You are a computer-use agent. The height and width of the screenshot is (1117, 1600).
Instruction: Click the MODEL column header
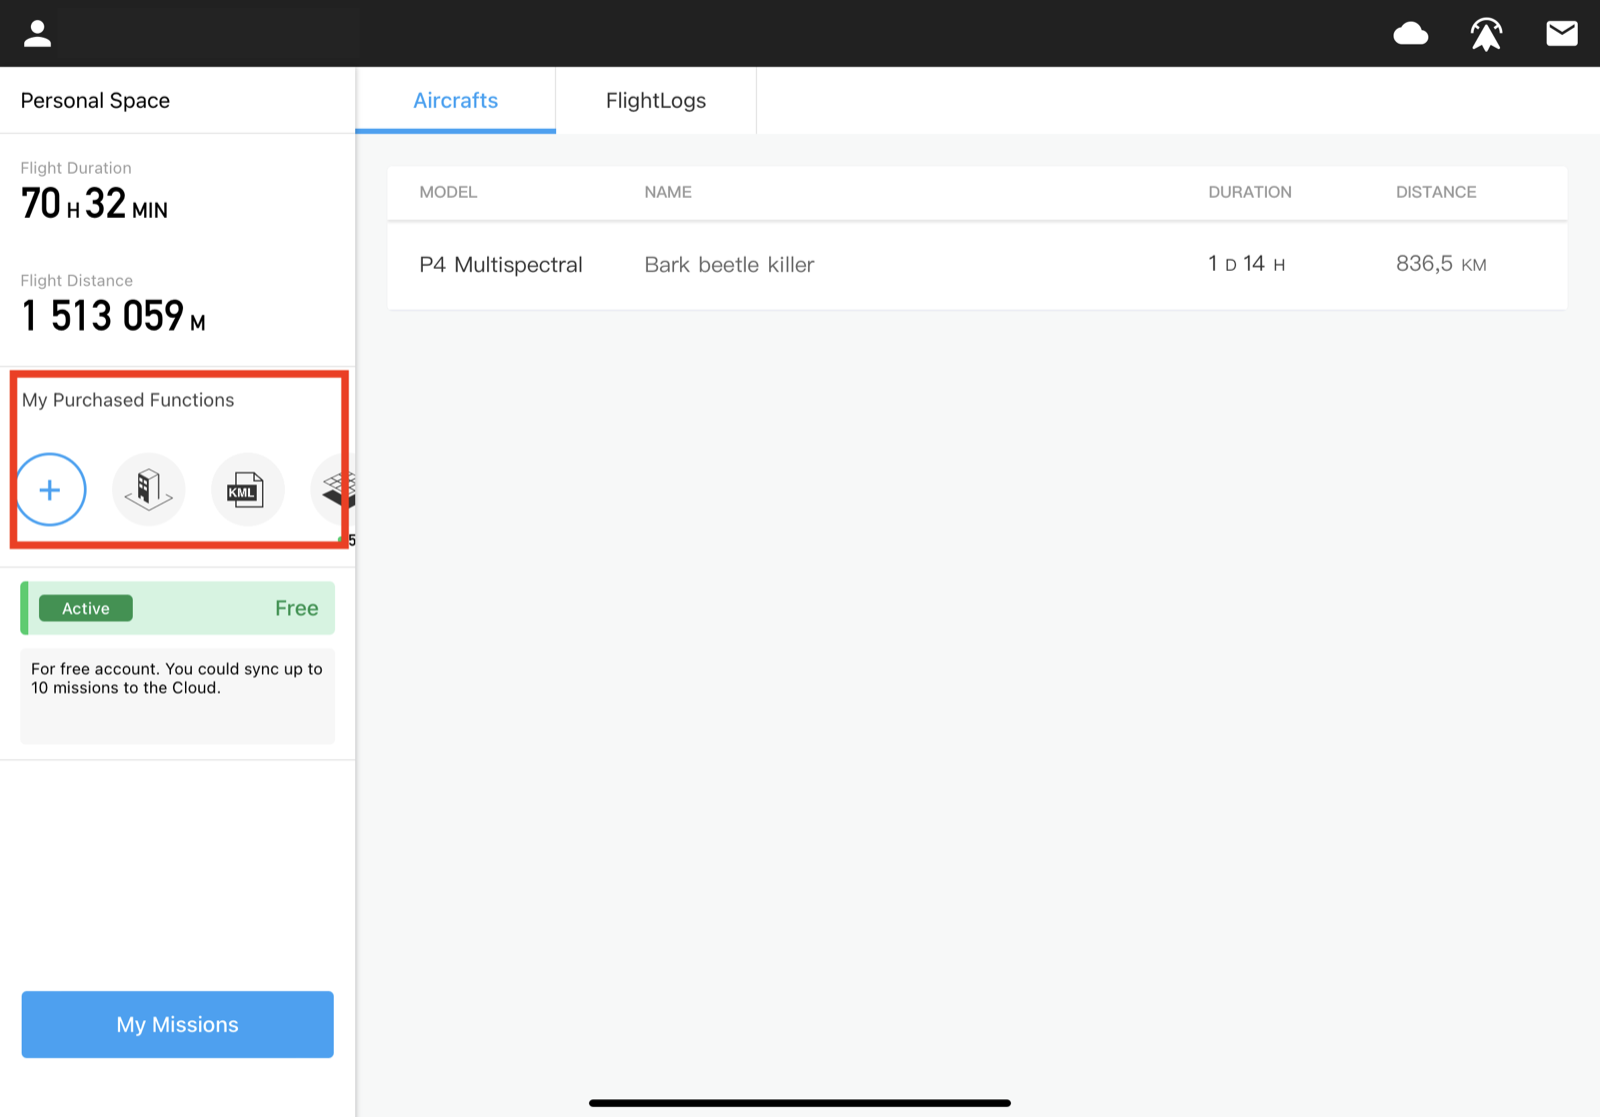pyautogui.click(x=448, y=192)
